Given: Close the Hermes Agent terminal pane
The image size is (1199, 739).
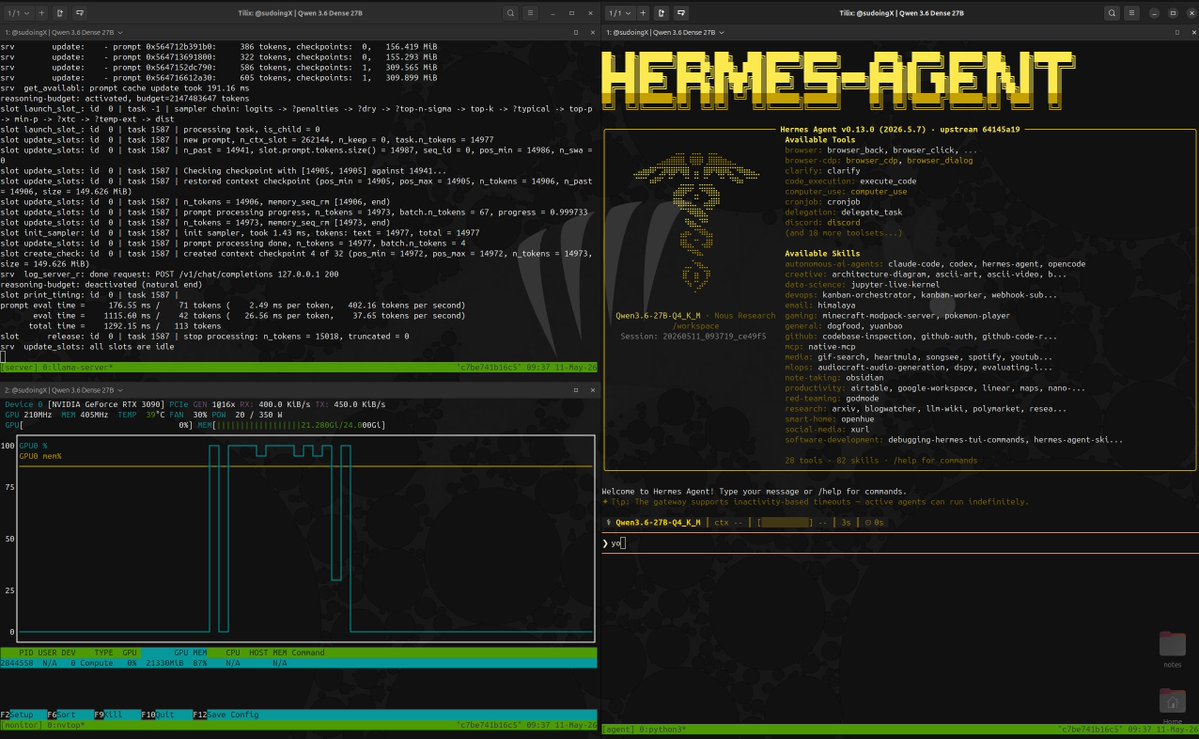Looking at the screenshot, I should [x=1193, y=33].
